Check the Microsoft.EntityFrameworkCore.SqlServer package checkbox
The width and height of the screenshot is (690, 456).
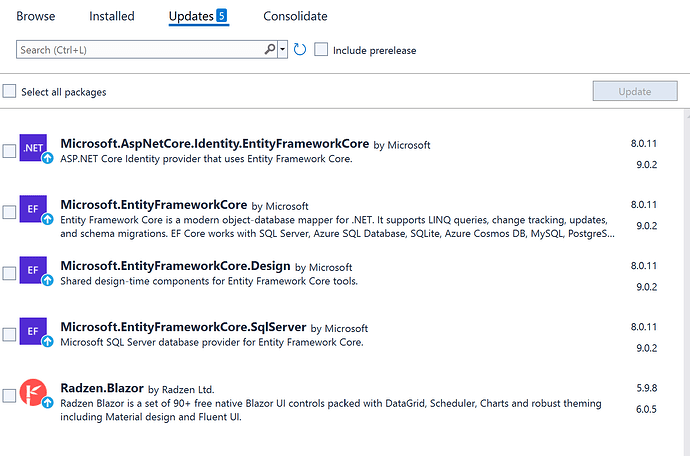coord(9,335)
